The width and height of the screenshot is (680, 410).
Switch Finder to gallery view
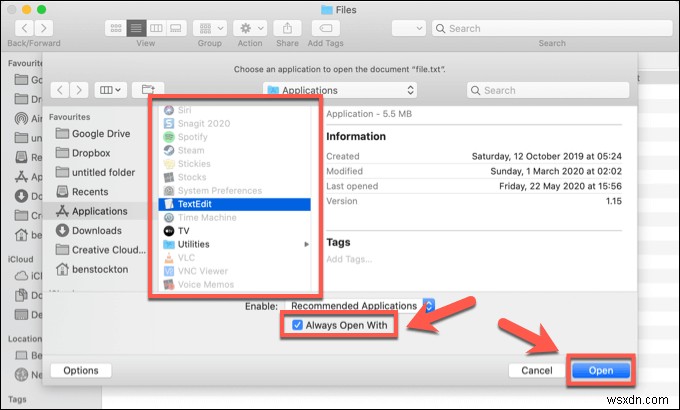176,28
